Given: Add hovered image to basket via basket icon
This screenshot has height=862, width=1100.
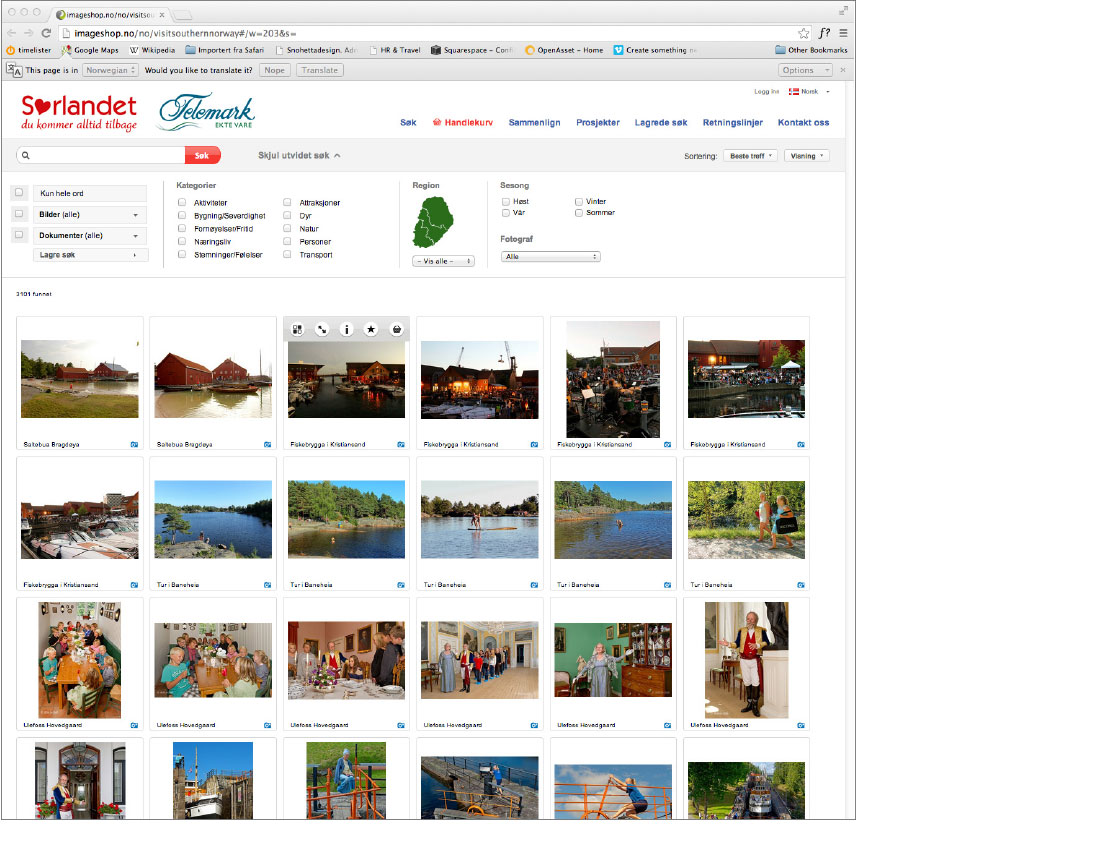Looking at the screenshot, I should pos(396,329).
